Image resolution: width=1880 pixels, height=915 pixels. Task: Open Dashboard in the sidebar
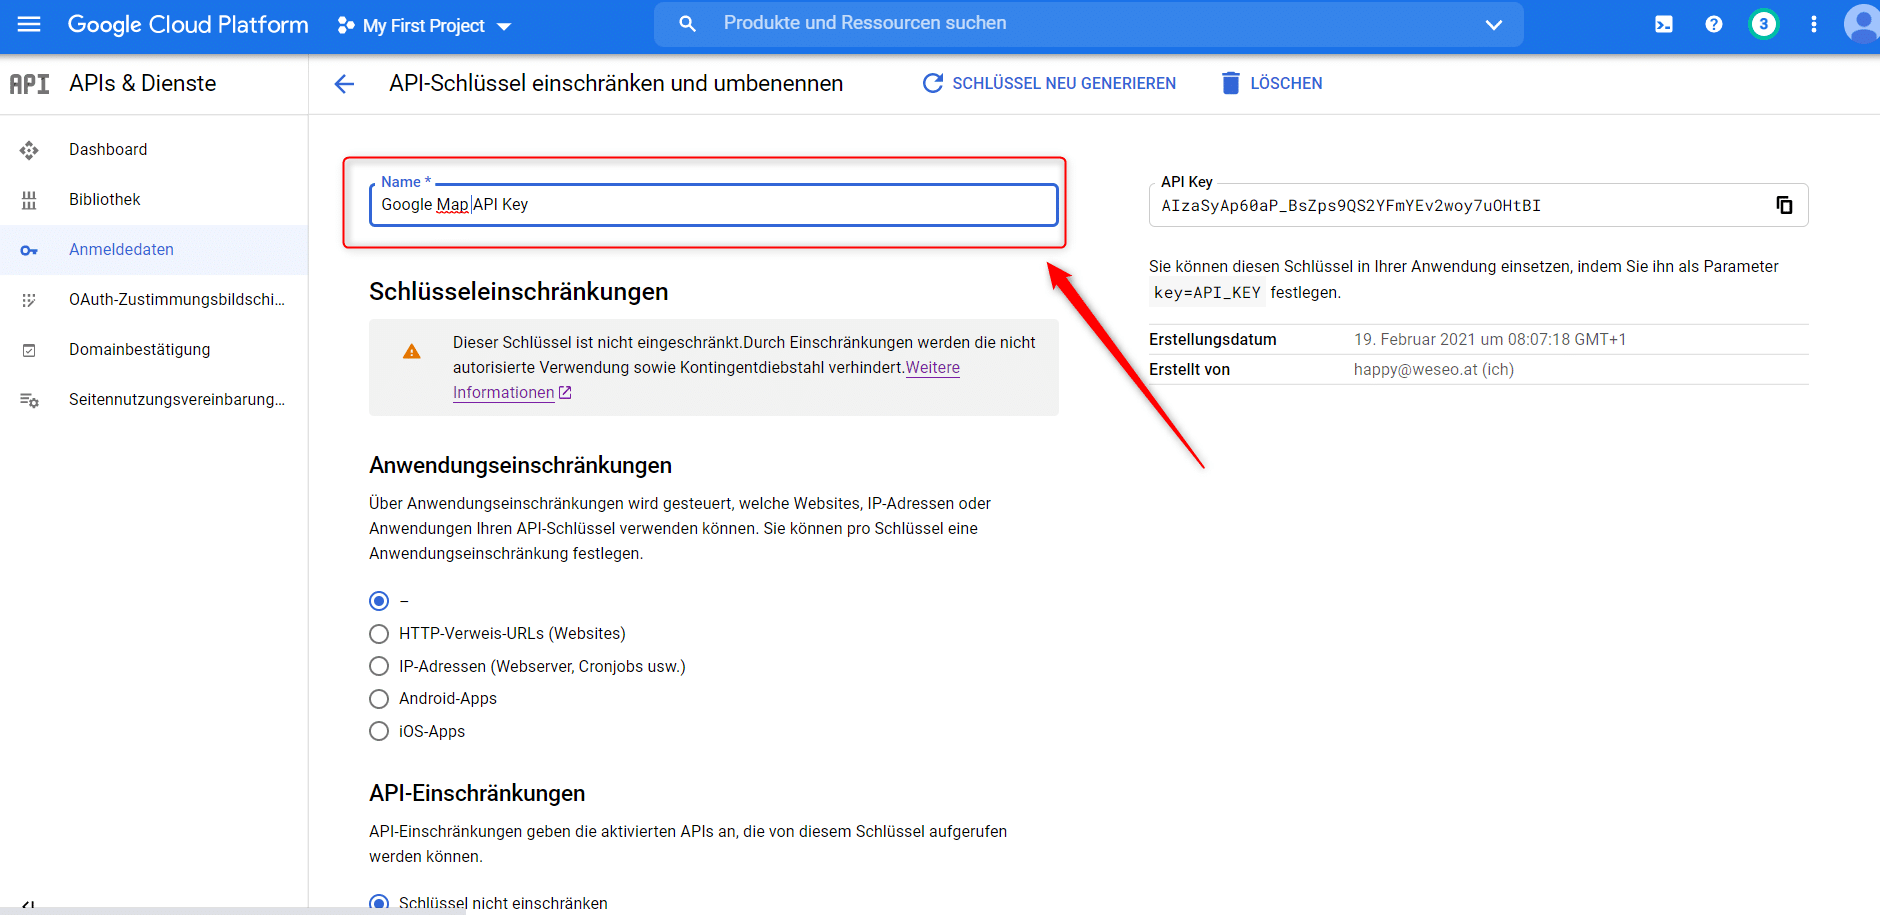tap(154, 150)
